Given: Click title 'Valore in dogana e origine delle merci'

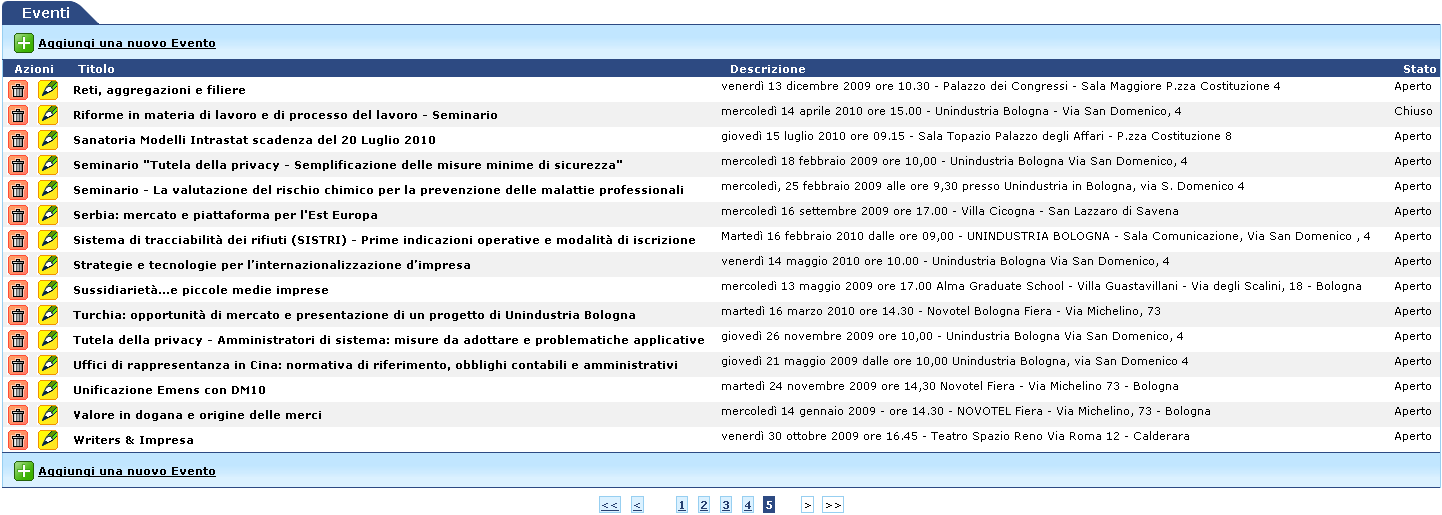Looking at the screenshot, I should [x=197, y=415].
